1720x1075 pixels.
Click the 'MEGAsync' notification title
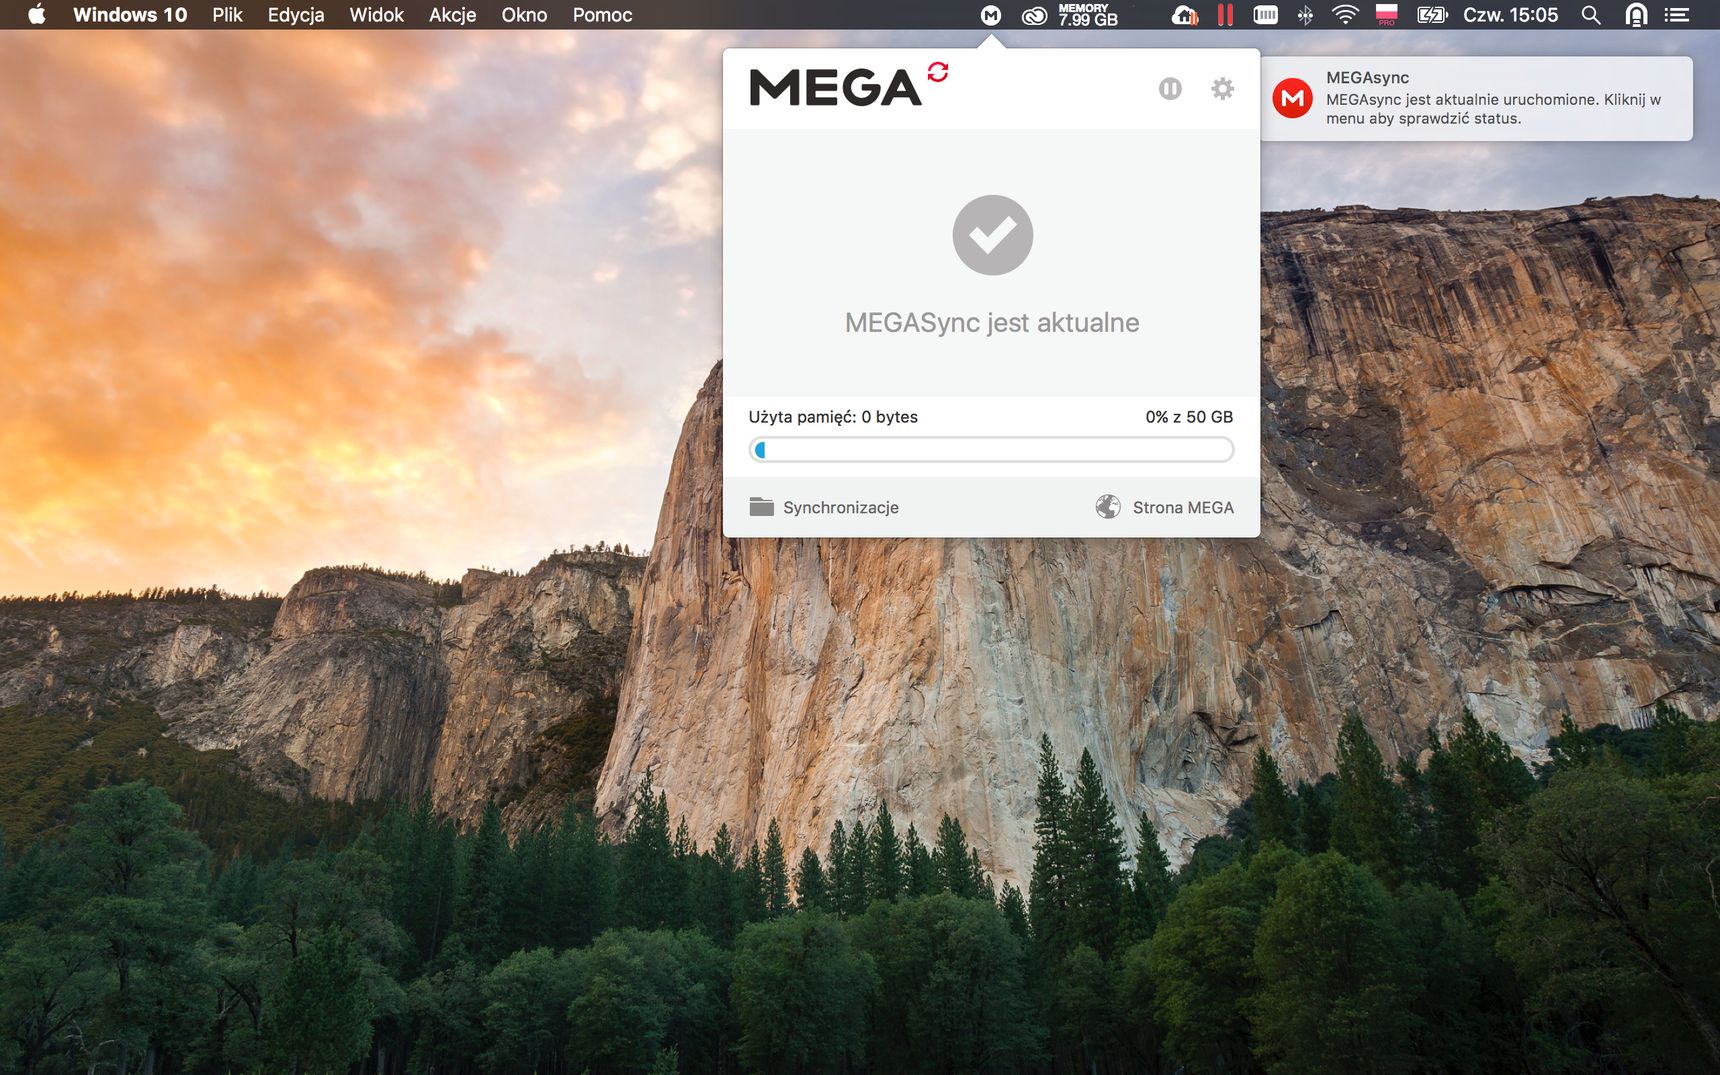(x=1367, y=78)
